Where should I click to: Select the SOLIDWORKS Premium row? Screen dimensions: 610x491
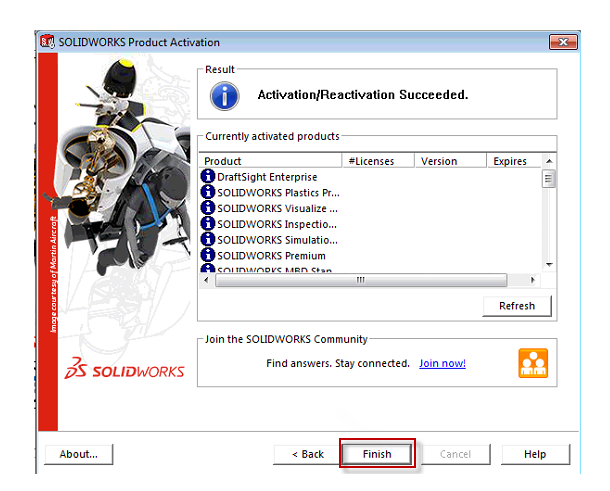pyautogui.click(x=370, y=255)
